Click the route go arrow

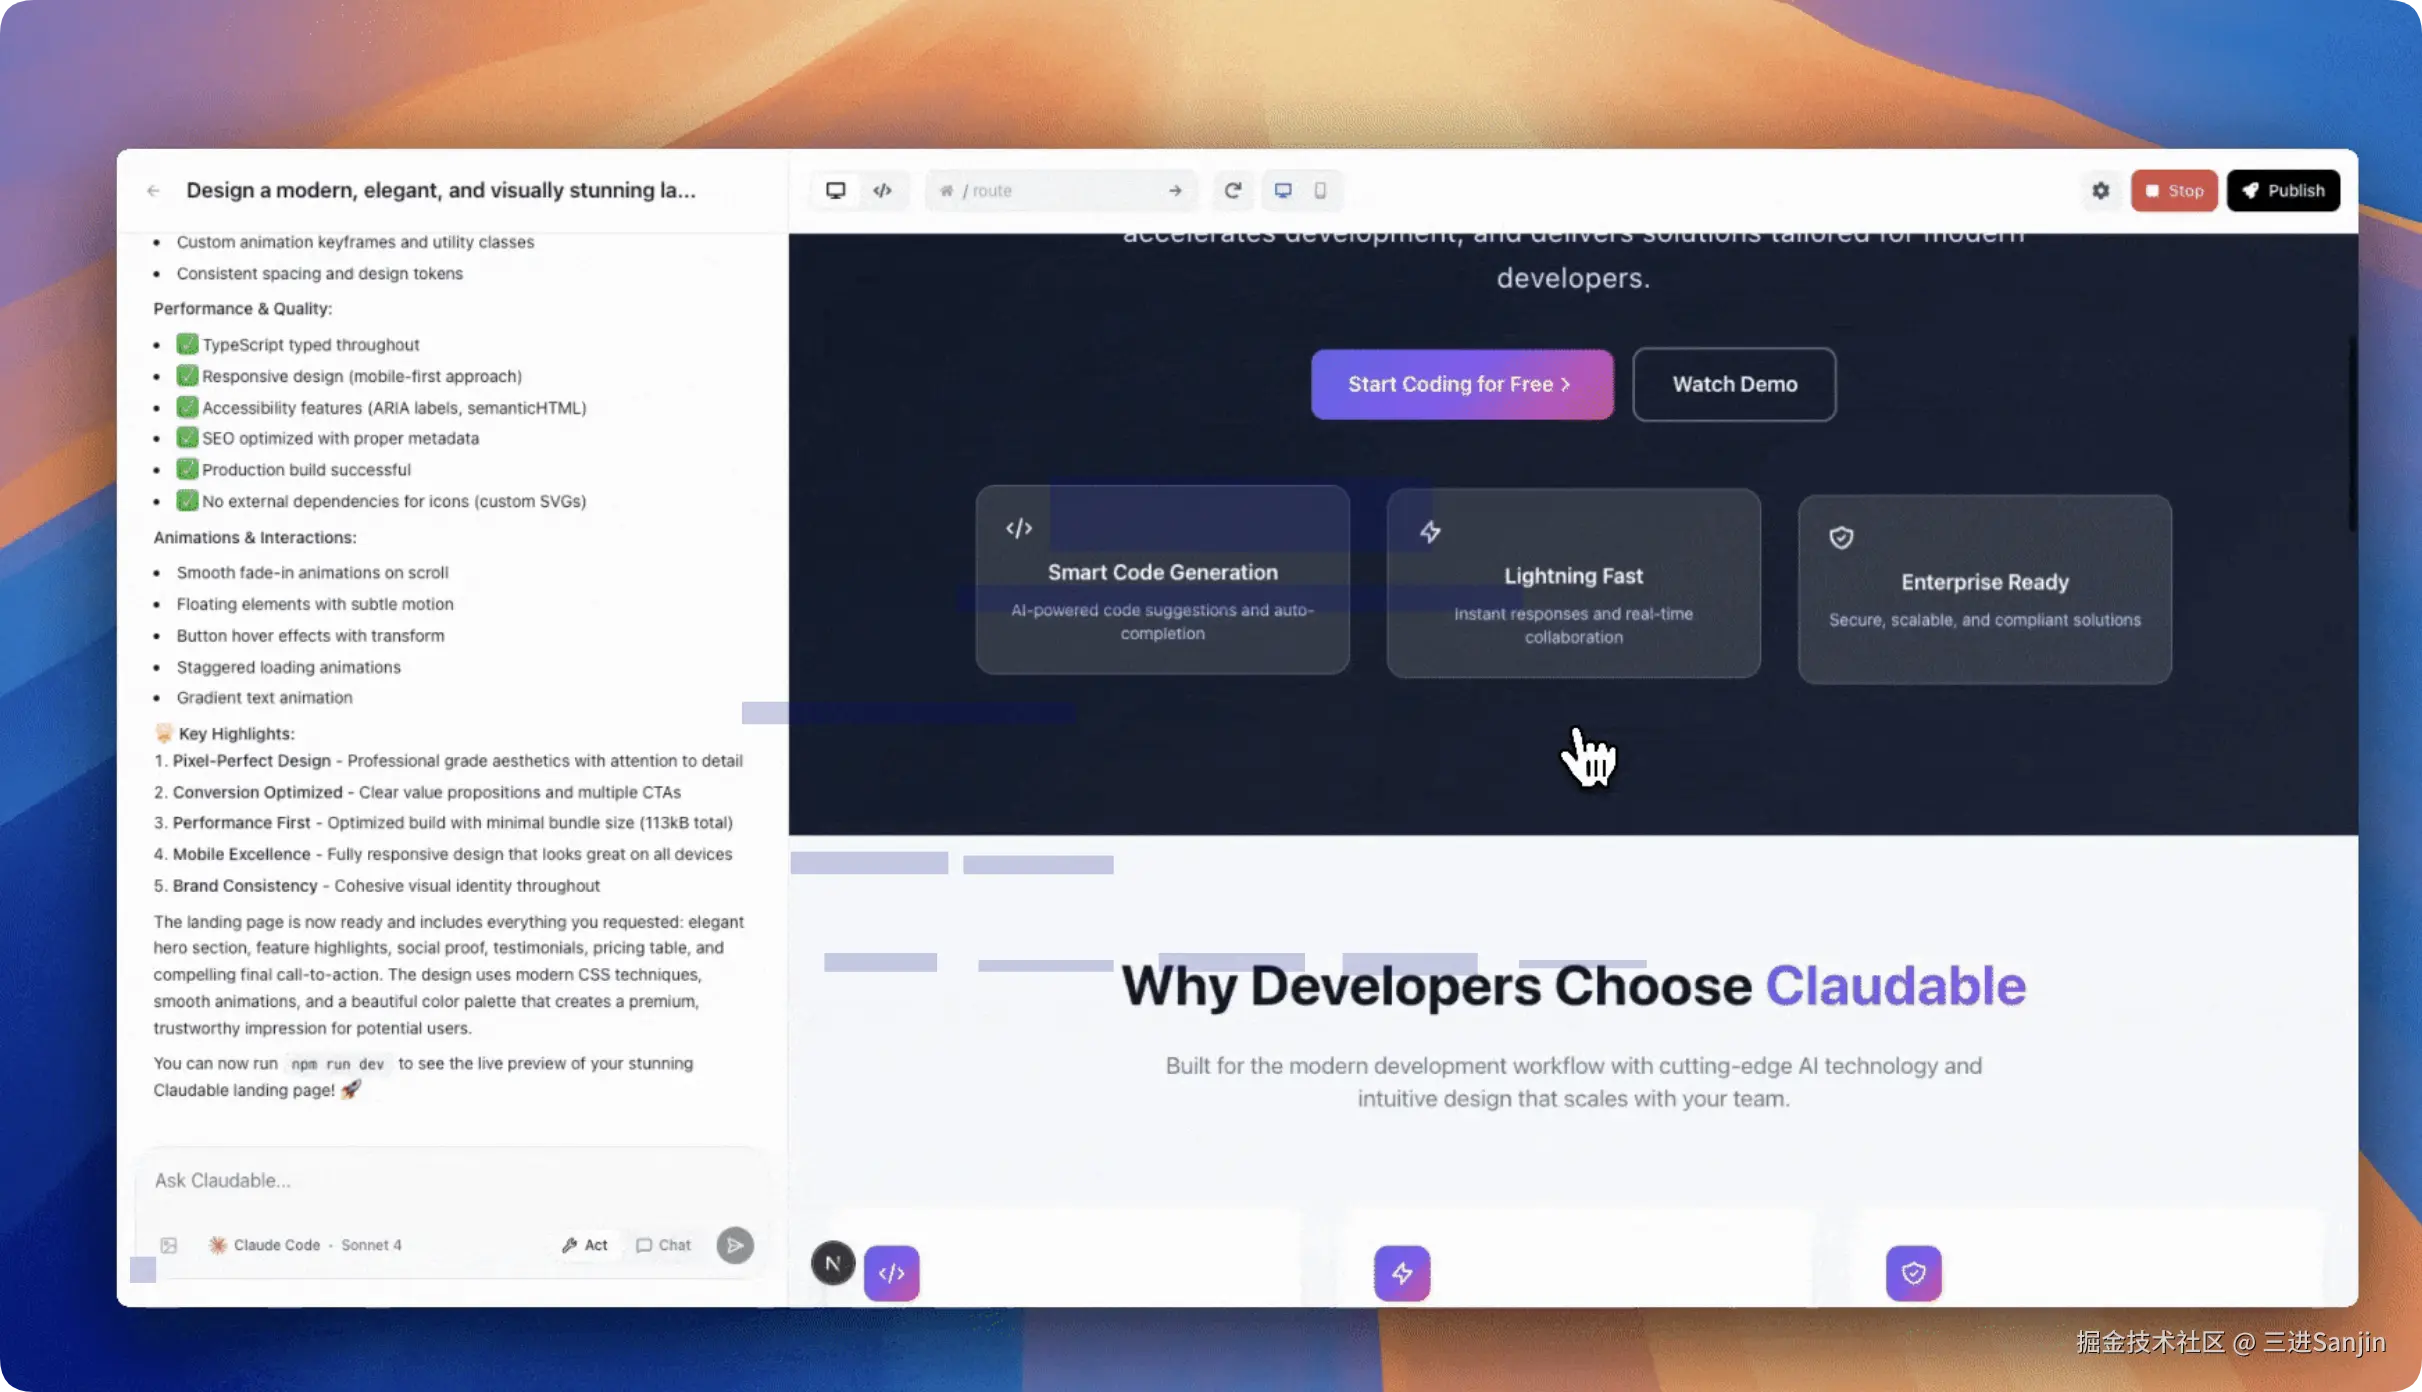1175,190
